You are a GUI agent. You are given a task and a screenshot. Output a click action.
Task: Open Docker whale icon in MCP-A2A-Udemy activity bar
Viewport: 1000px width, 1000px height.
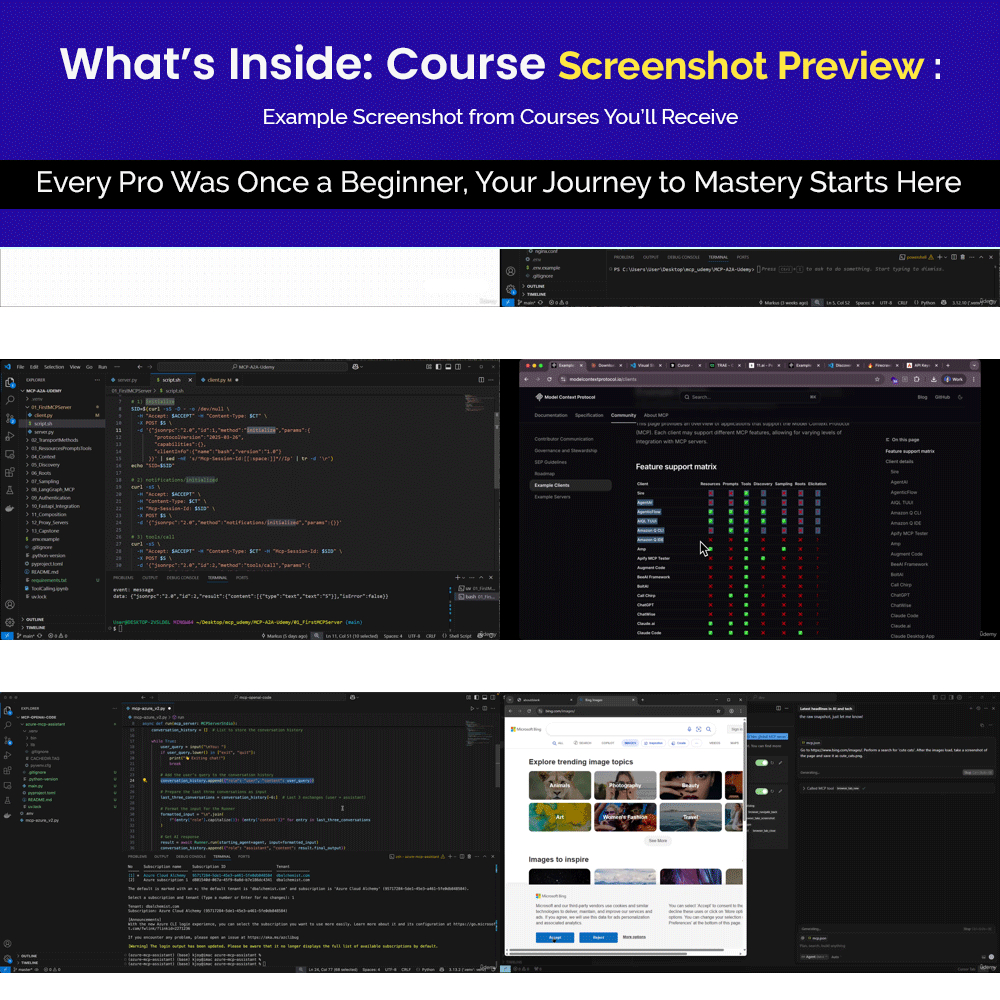pos(10,508)
